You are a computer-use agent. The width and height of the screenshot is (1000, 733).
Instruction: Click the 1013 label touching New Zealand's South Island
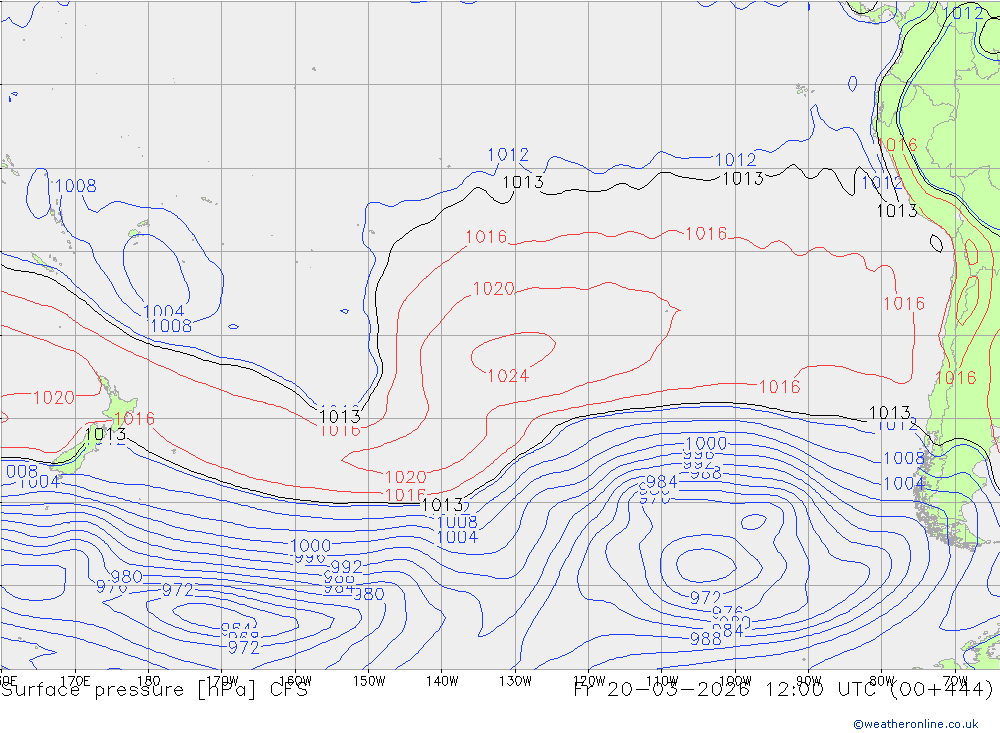tap(105, 434)
